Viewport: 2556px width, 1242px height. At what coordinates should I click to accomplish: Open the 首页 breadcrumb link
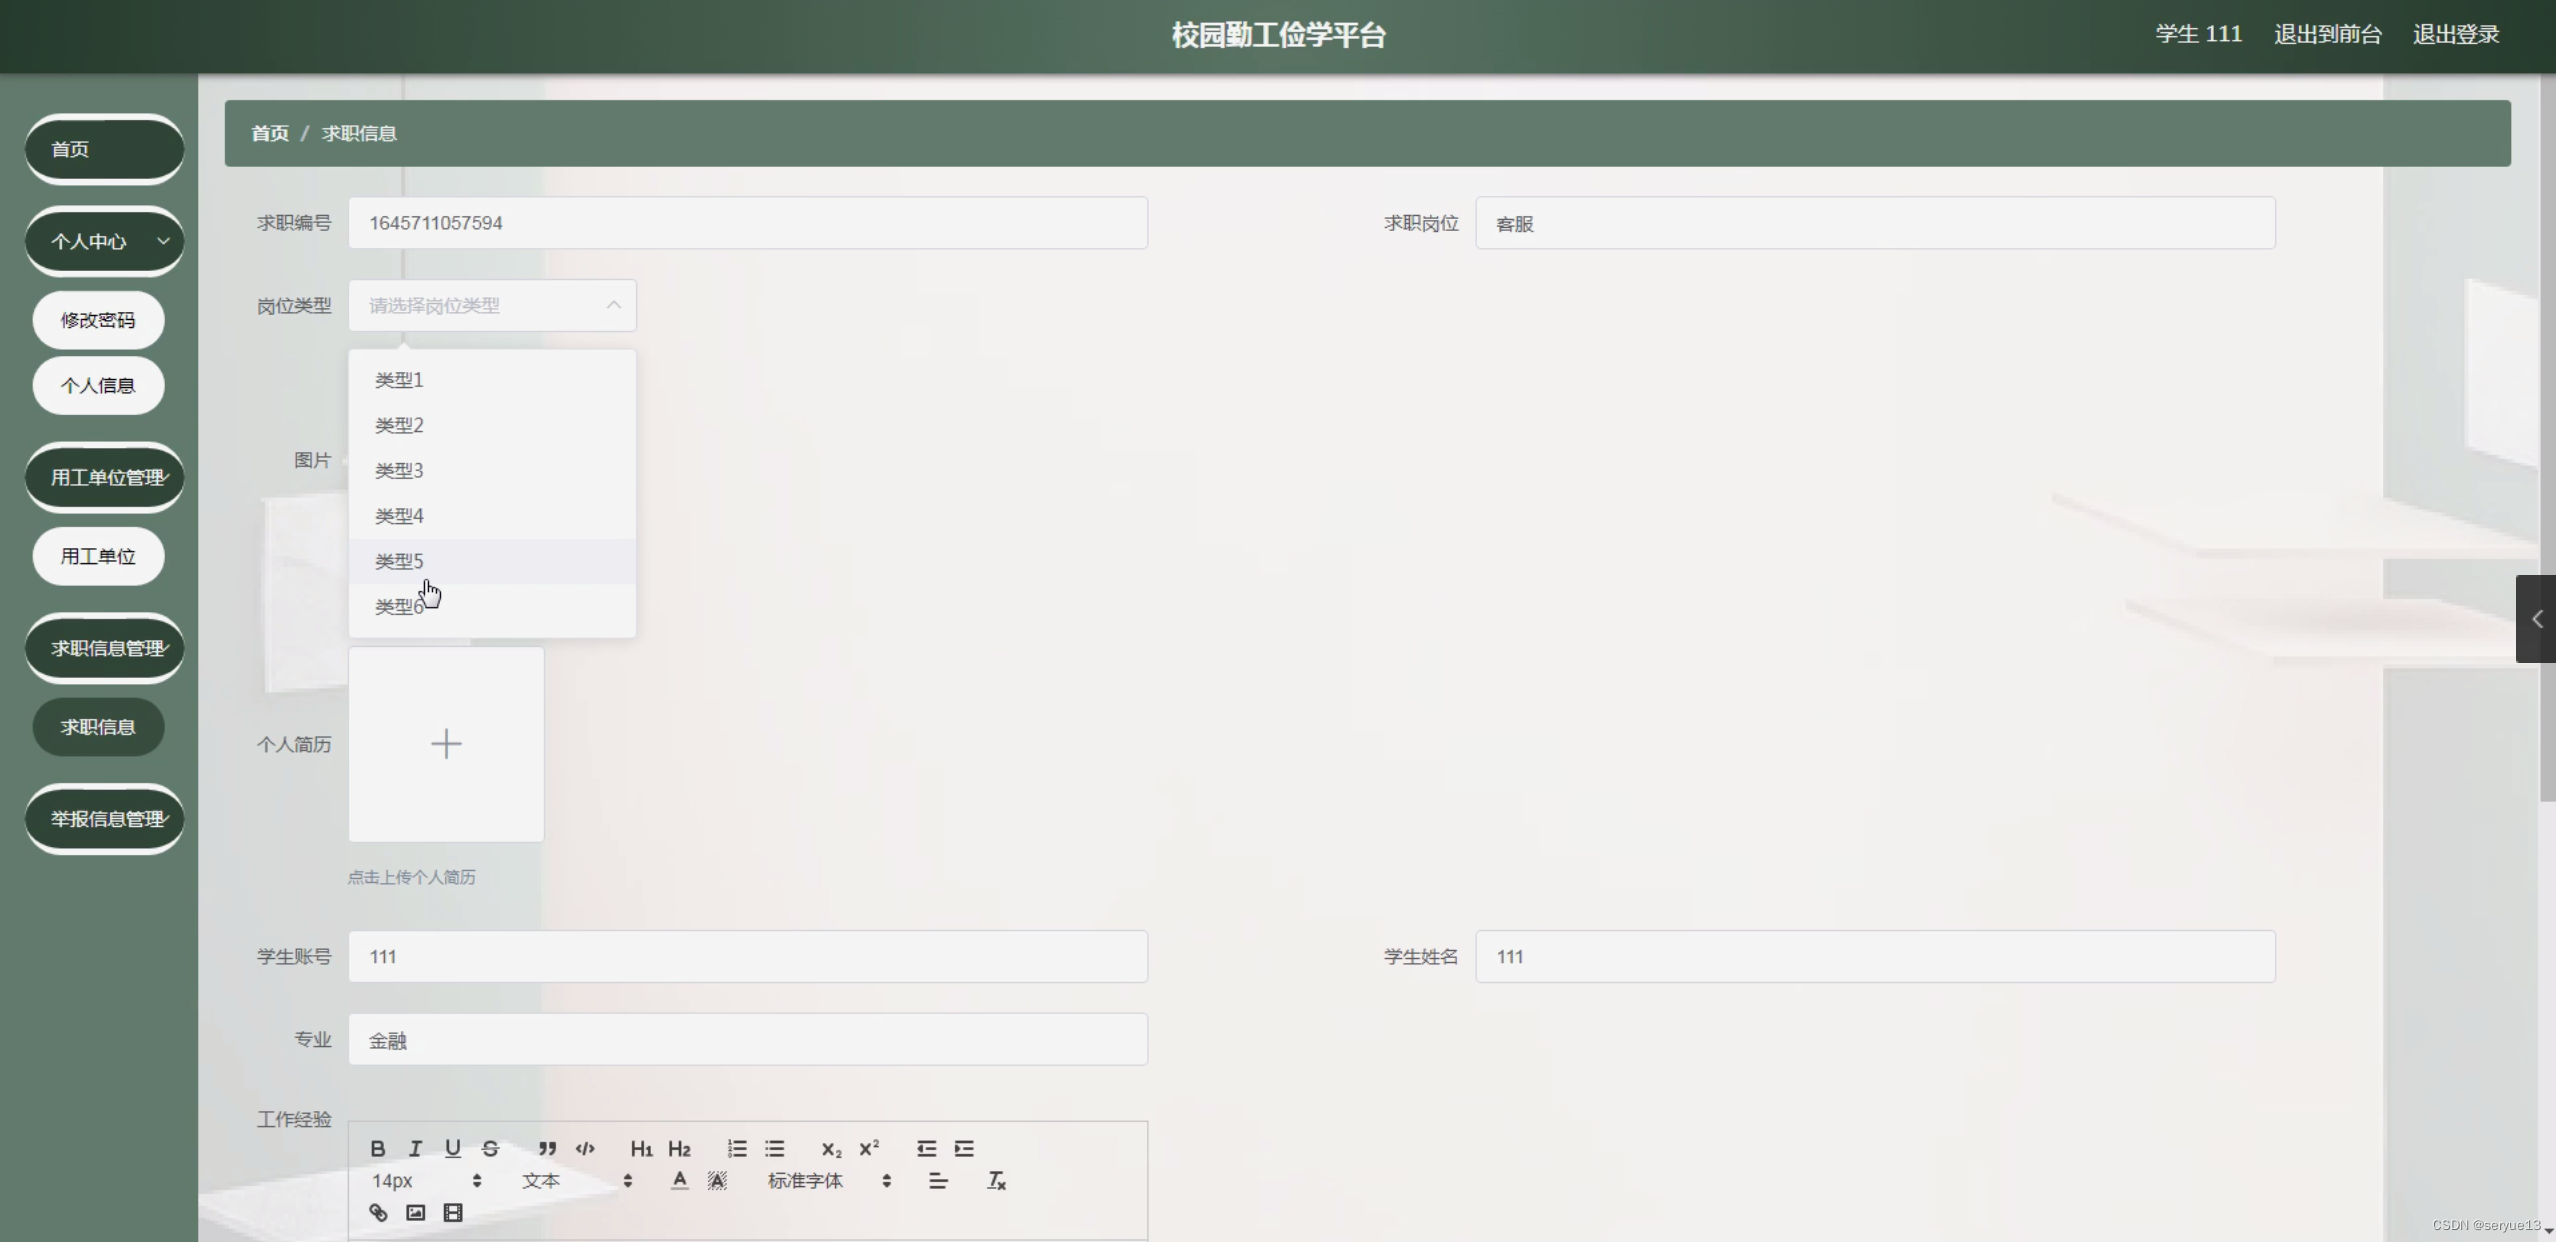[269, 132]
